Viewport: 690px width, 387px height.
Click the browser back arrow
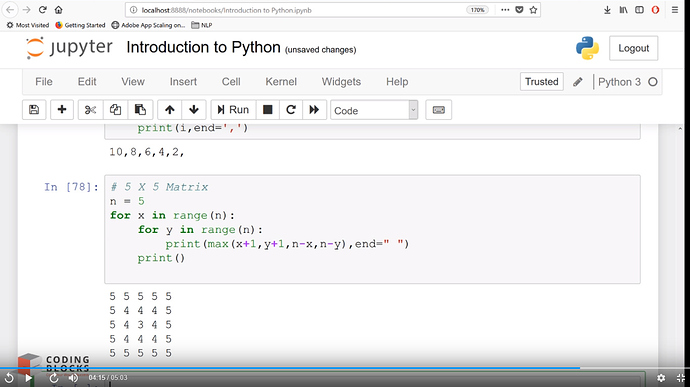click(10, 10)
